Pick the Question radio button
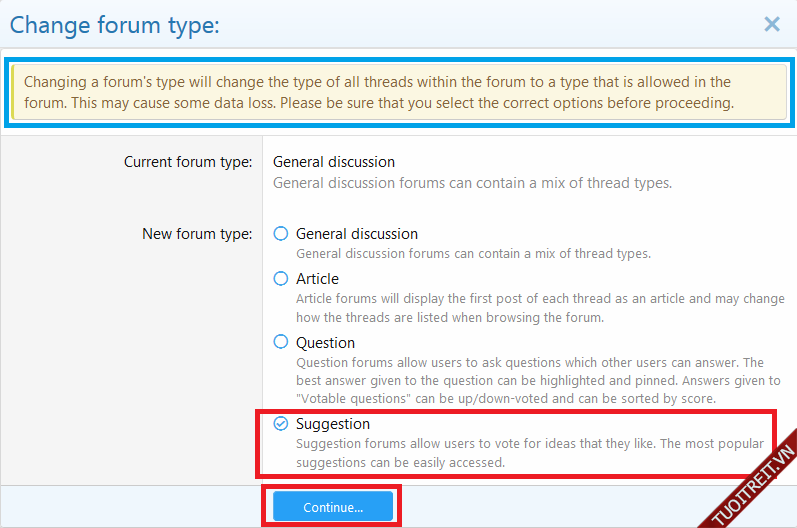This screenshot has width=797, height=528. [281, 343]
